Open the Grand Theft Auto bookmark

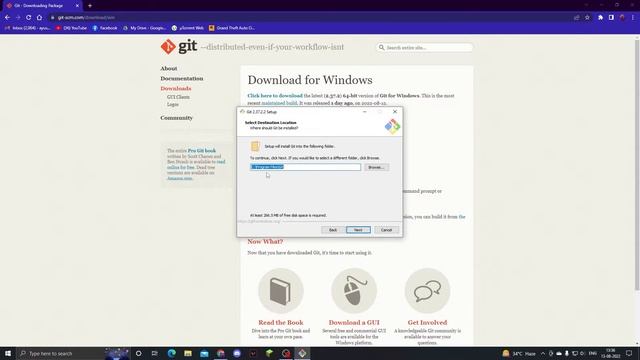tap(232, 28)
